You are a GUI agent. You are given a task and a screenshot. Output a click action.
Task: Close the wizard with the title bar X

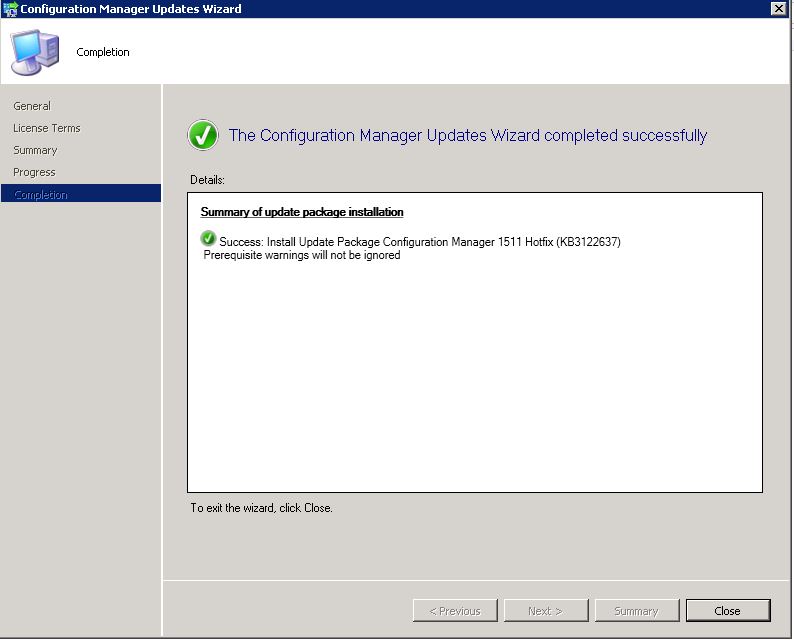click(778, 9)
